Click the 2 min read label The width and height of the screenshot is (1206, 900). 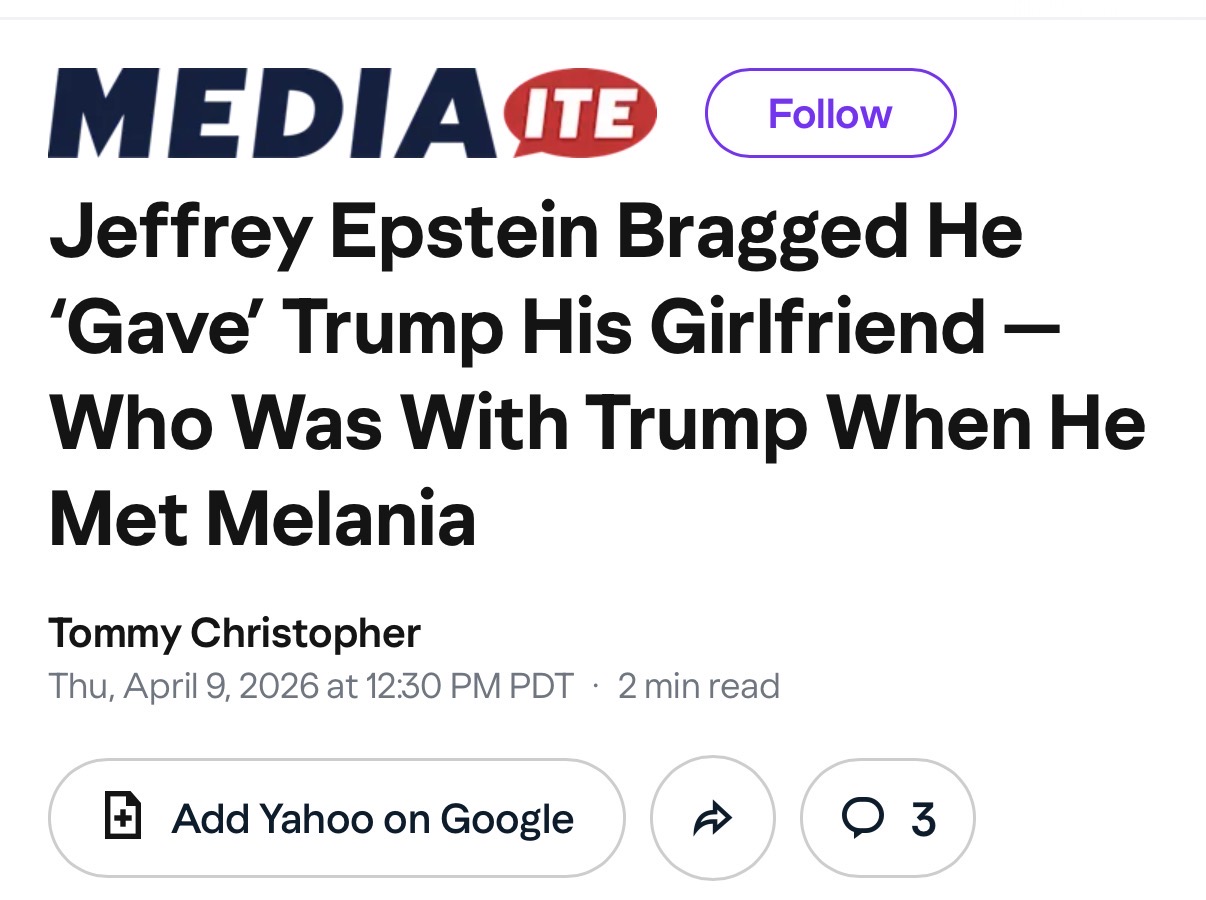(698, 686)
